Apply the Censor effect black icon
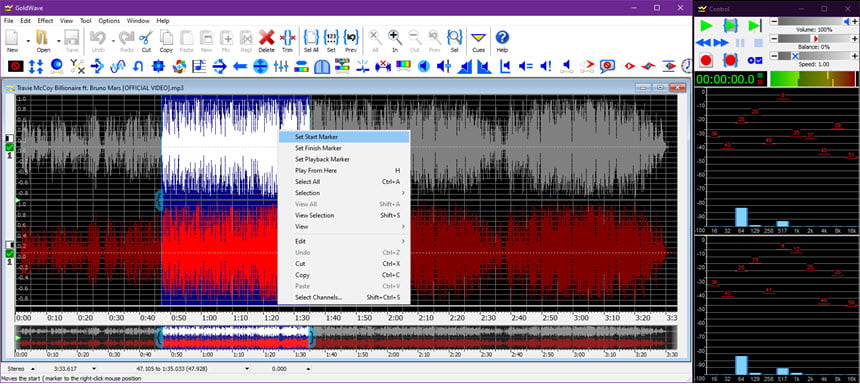The height and width of the screenshot is (384, 860). pos(15,66)
